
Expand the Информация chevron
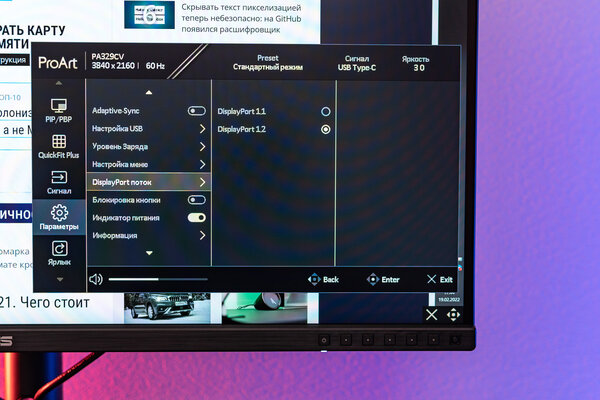pos(202,235)
